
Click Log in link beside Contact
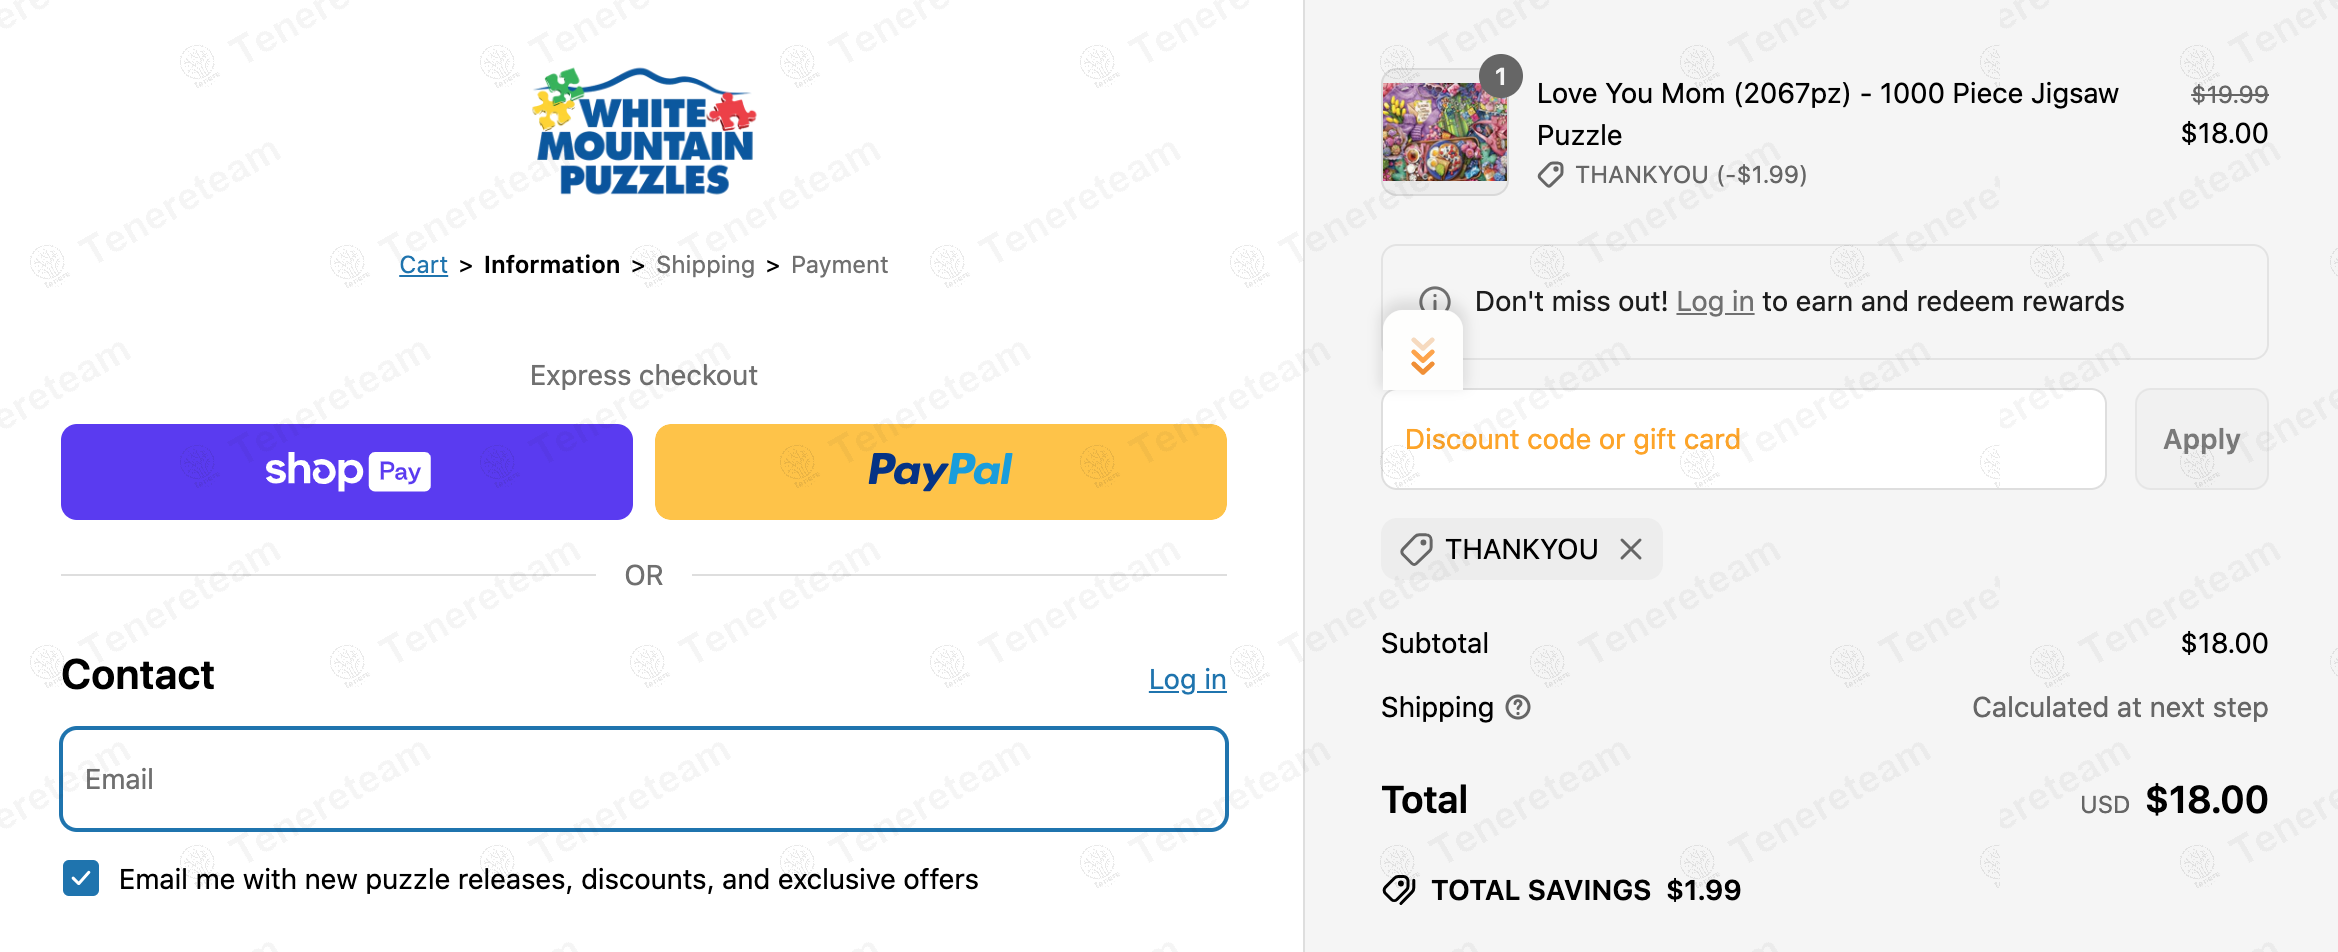click(x=1187, y=680)
